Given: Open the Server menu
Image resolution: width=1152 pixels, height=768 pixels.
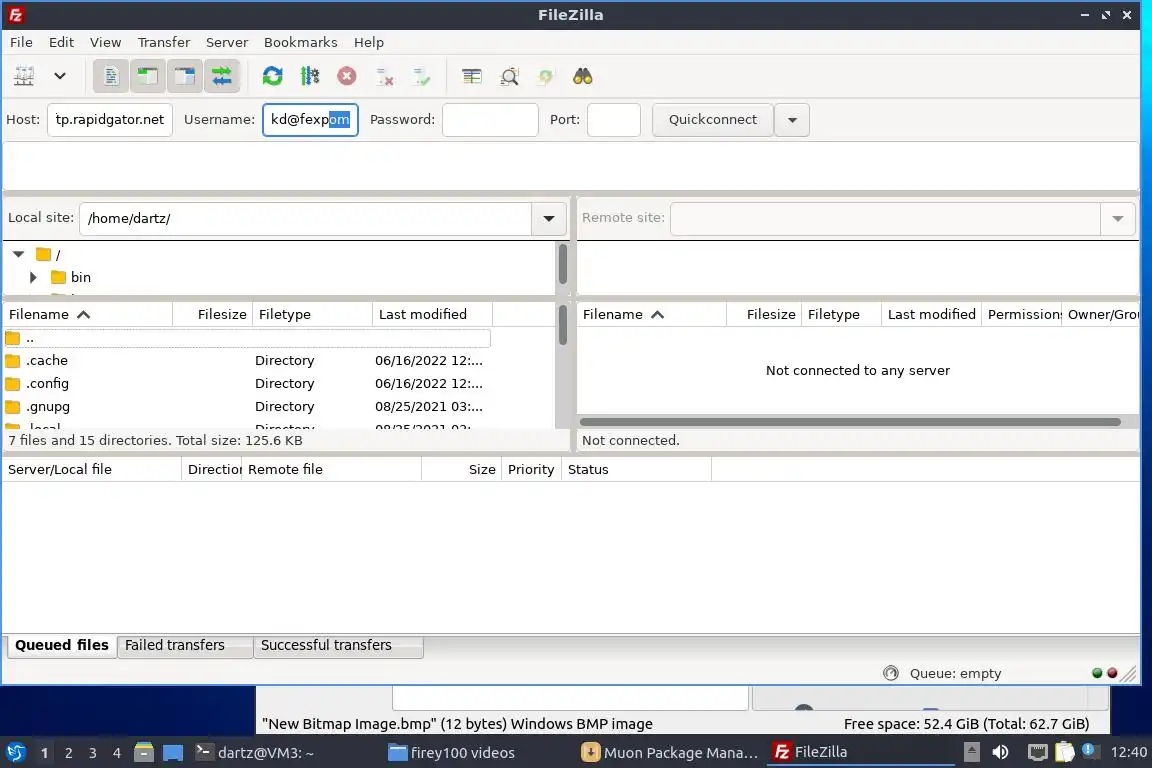Looking at the screenshot, I should 227,42.
